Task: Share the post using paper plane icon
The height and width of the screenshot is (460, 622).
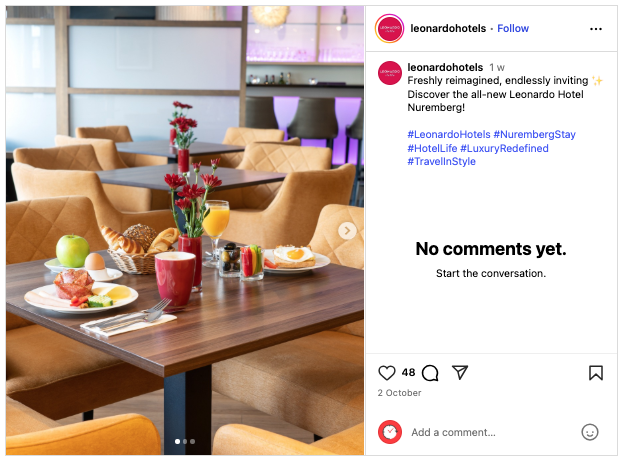Action: pyautogui.click(x=460, y=372)
